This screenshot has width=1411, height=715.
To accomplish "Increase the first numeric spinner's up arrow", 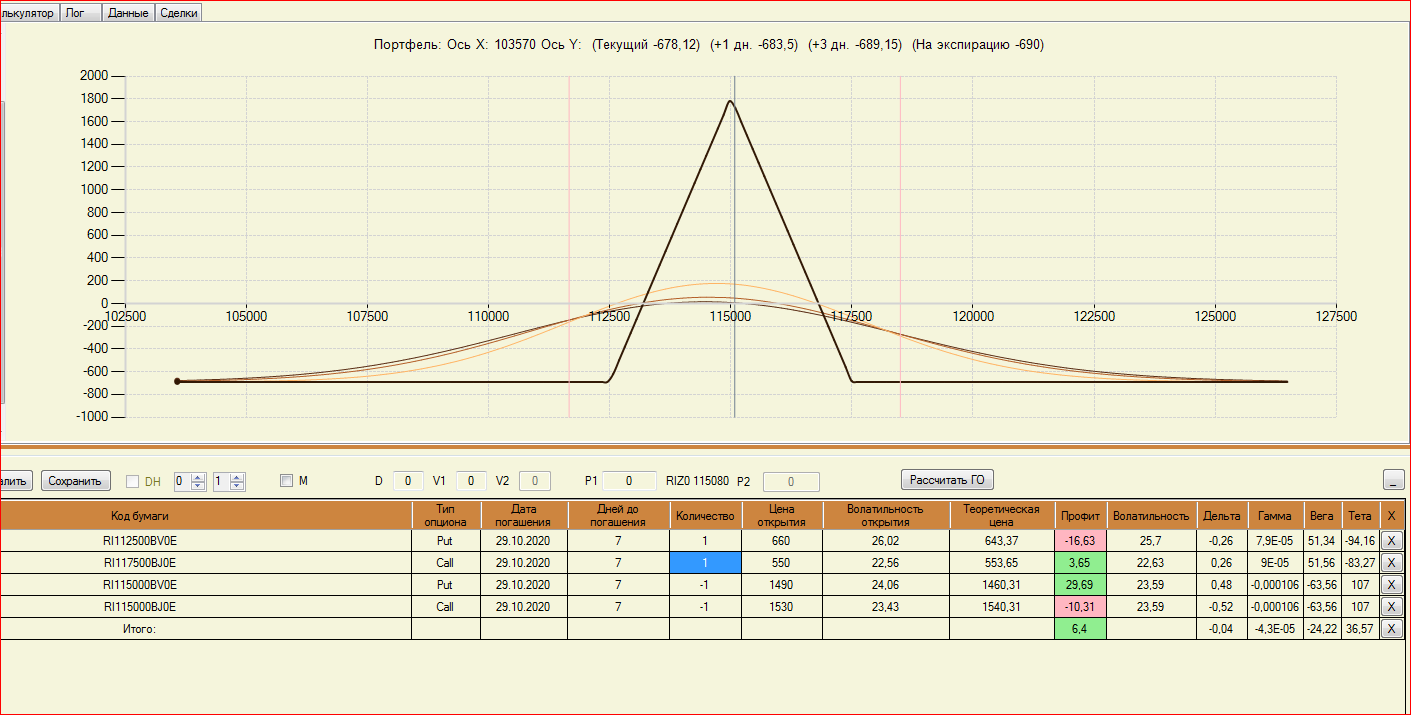I will (x=198, y=476).
